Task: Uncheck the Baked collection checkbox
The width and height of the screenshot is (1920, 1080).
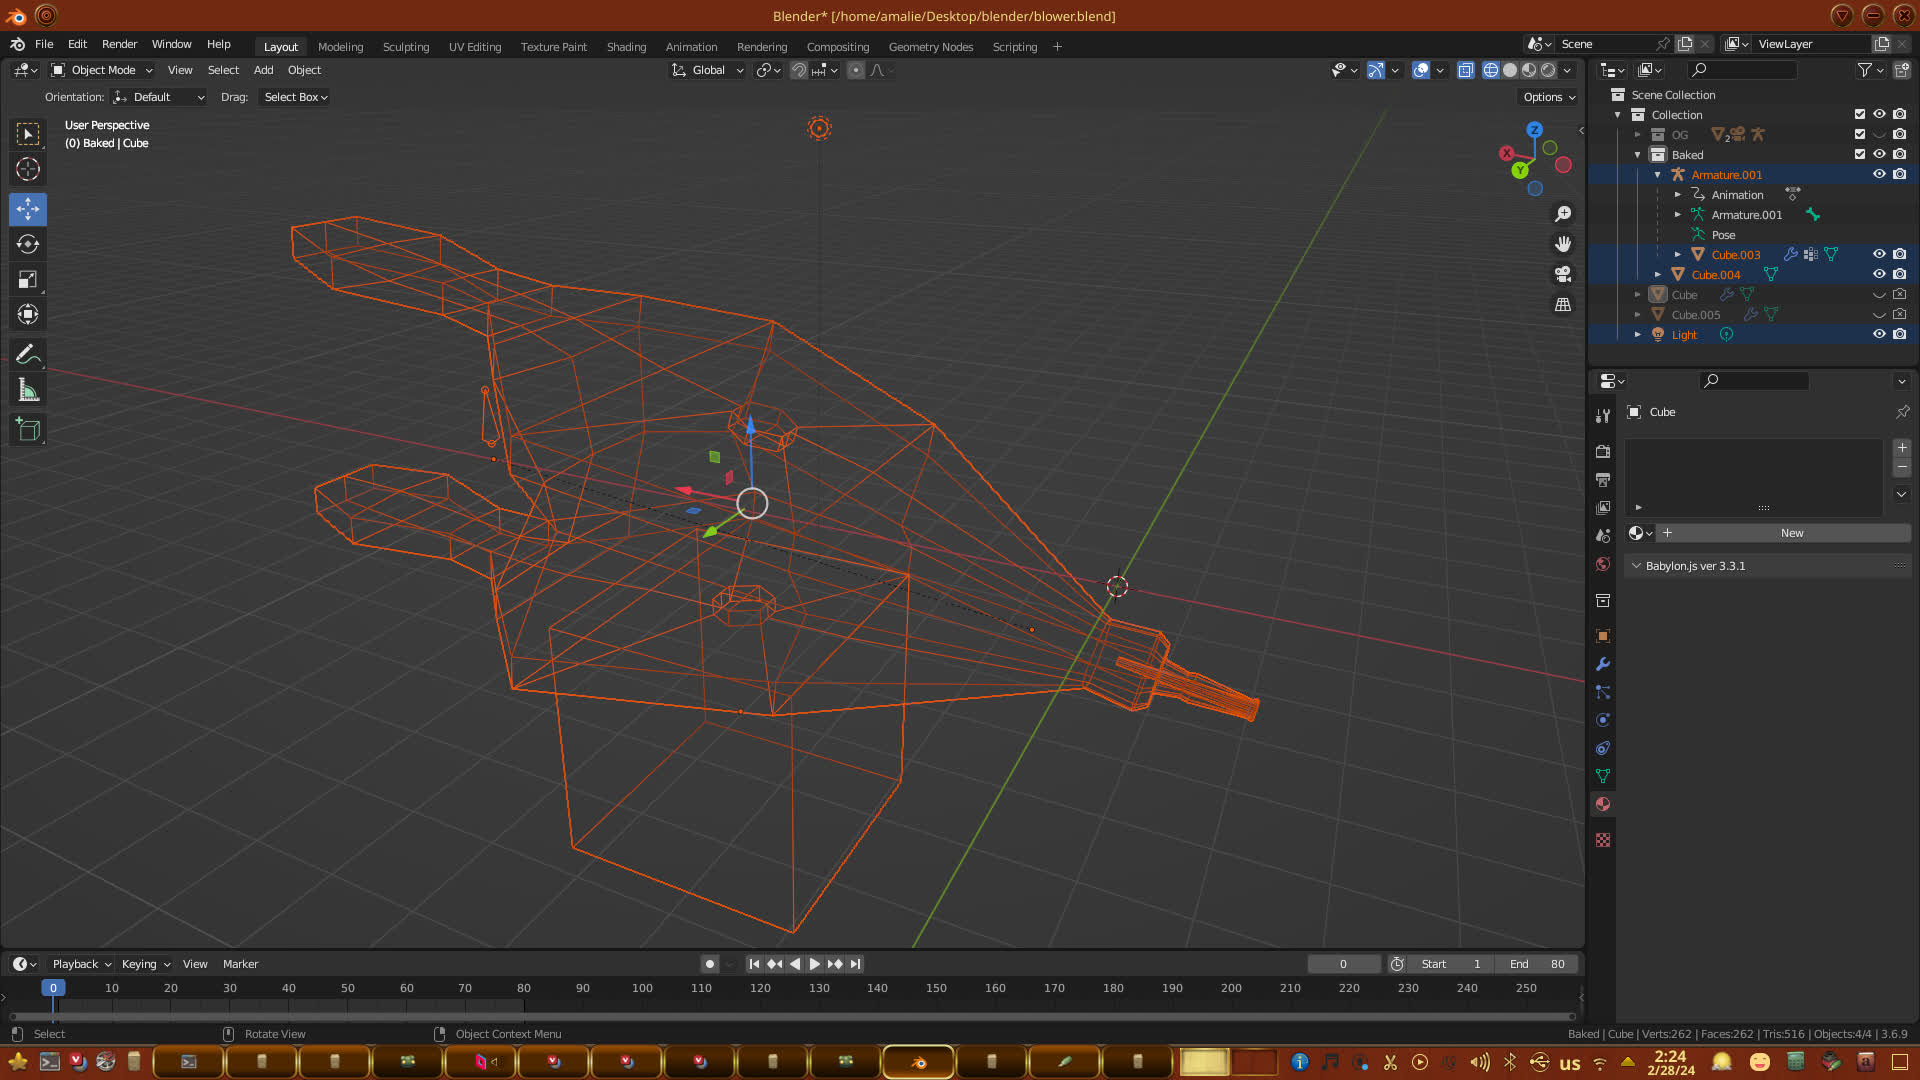Action: 1860,154
